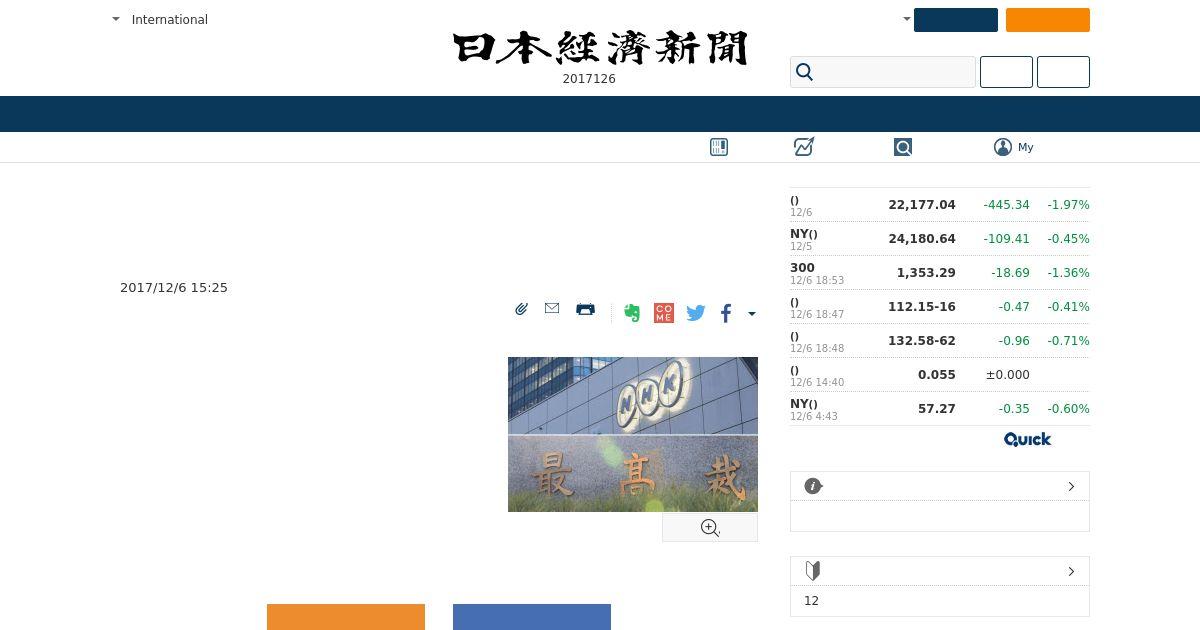1200x630 pixels.
Task: Open the International edition dropdown
Action: pyautogui.click(x=160, y=19)
